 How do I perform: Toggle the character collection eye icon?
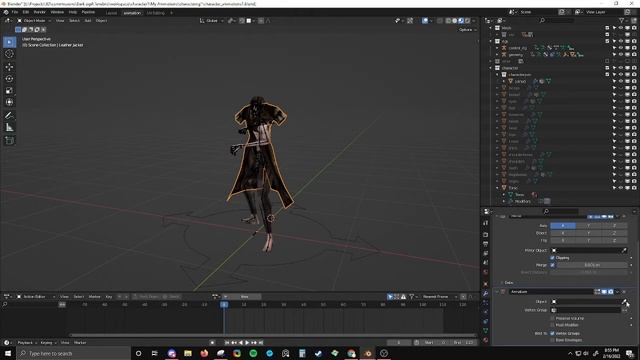(x=621, y=68)
